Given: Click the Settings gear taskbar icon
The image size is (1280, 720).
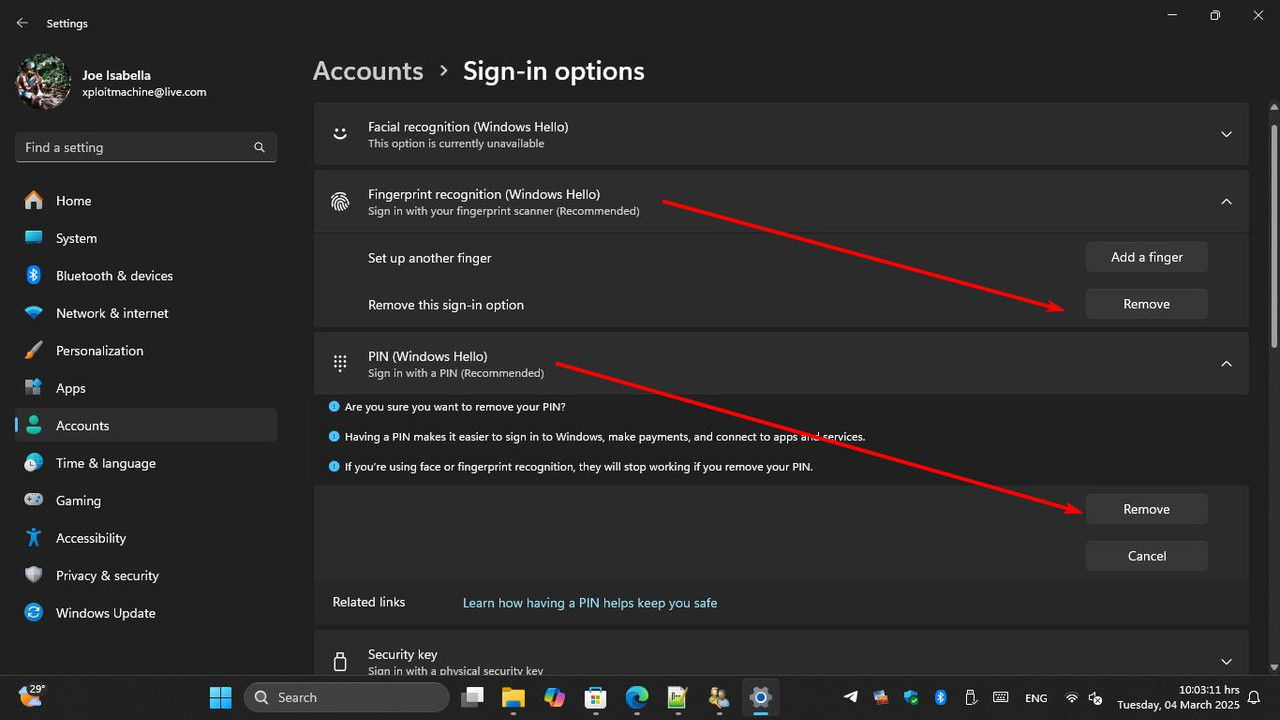Looking at the screenshot, I should 761,697.
